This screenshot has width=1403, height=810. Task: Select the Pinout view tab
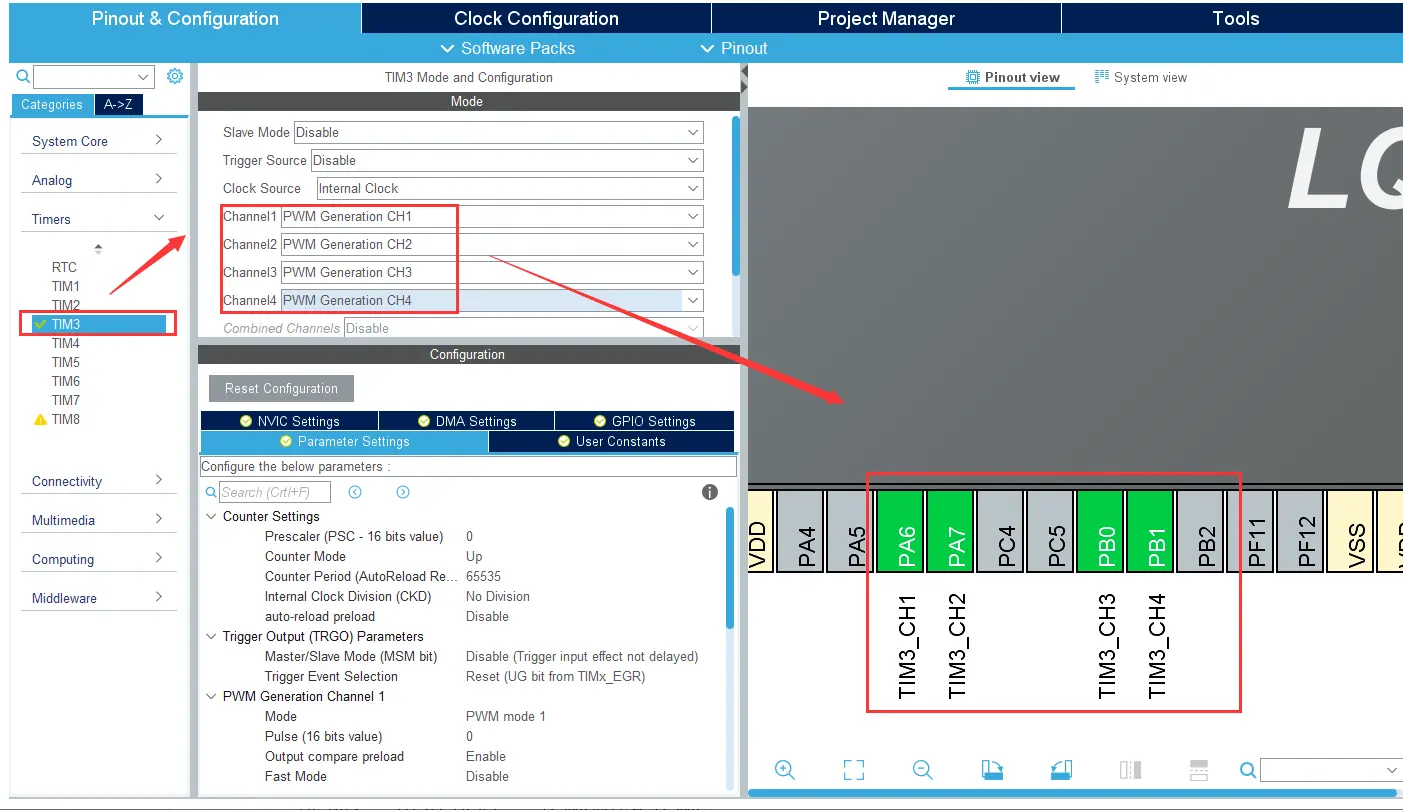tap(1011, 77)
